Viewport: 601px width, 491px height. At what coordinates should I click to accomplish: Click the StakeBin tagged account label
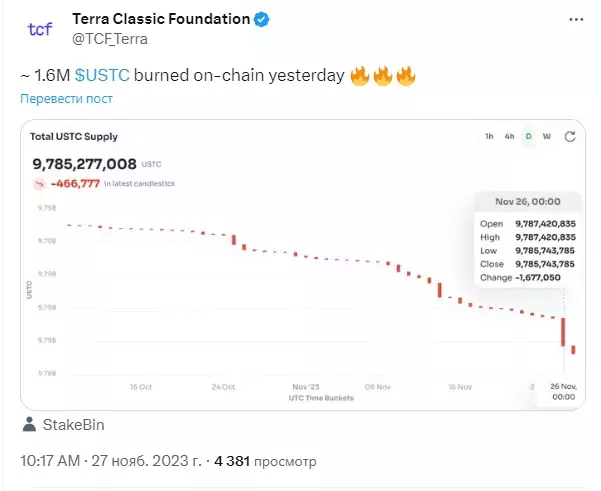73,425
